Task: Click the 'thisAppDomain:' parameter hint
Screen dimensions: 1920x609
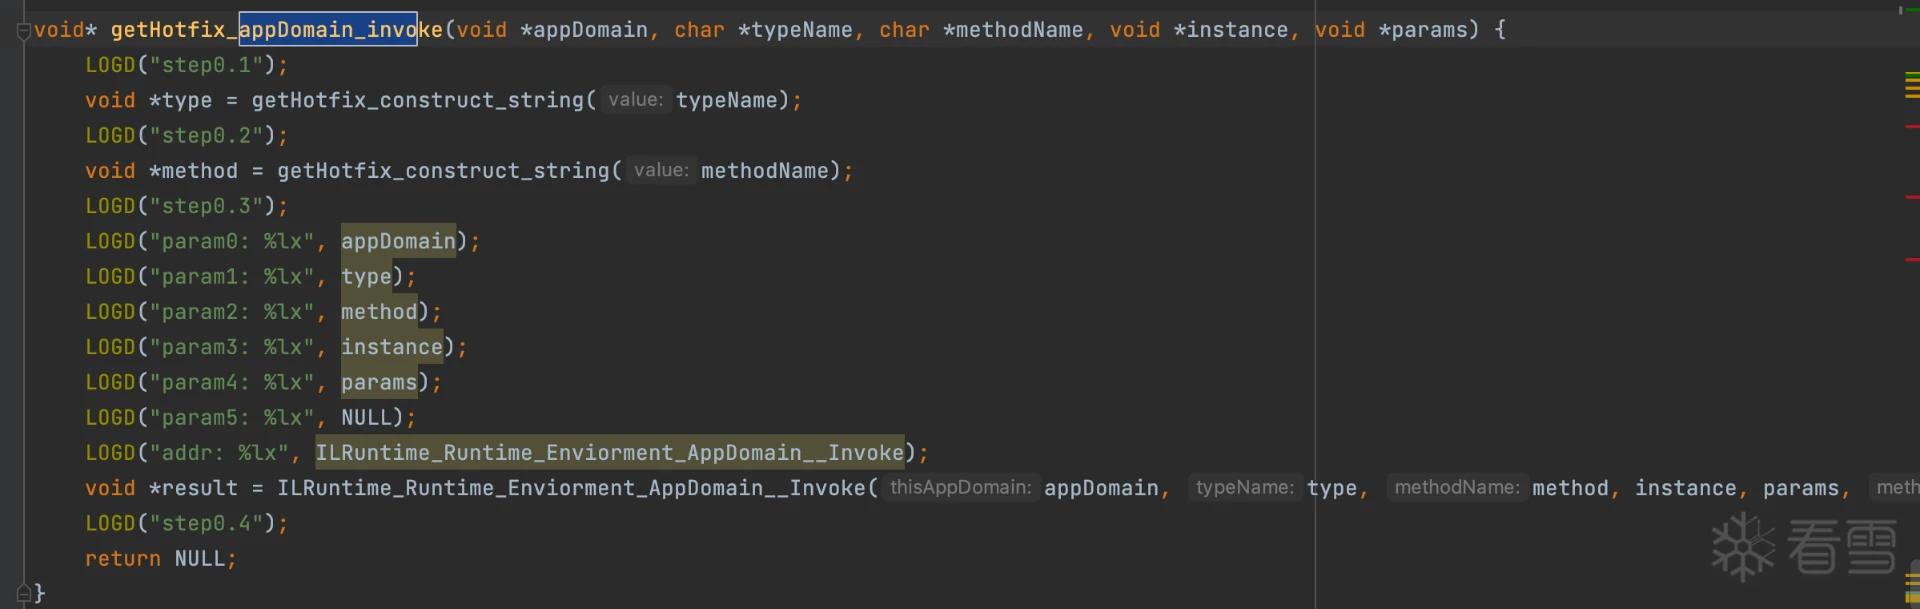Action: [960, 488]
